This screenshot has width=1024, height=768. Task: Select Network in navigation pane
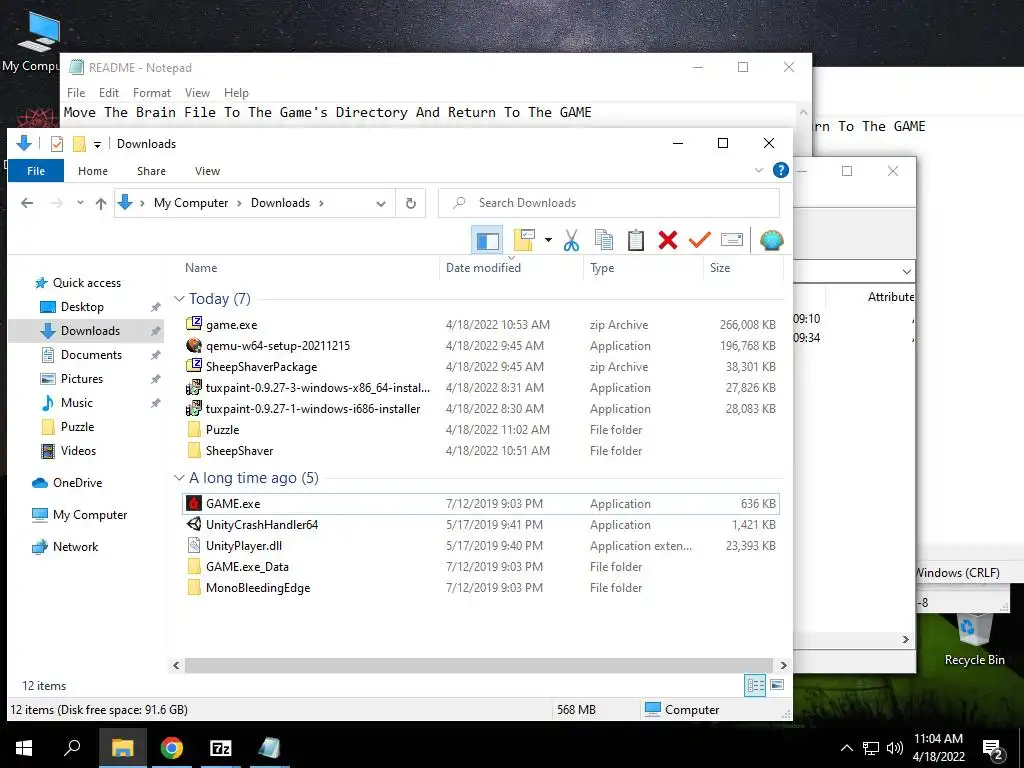pos(75,547)
